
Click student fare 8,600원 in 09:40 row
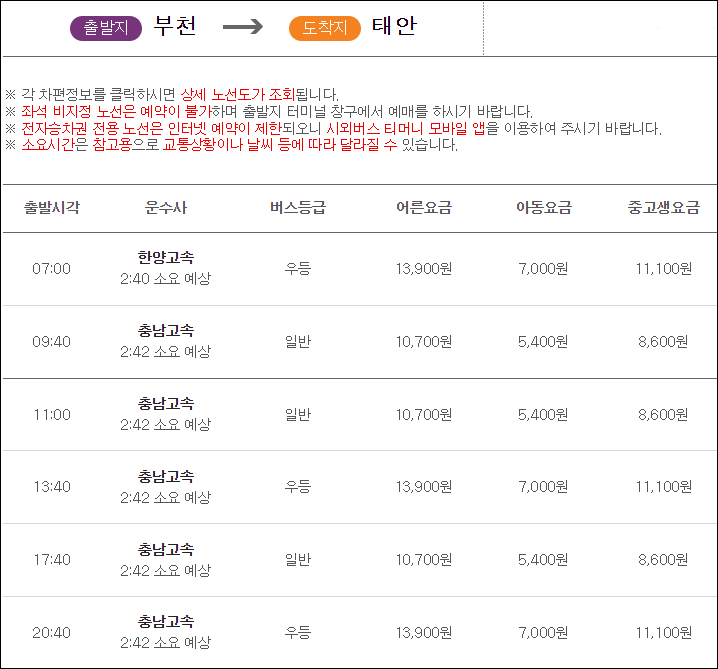point(663,342)
